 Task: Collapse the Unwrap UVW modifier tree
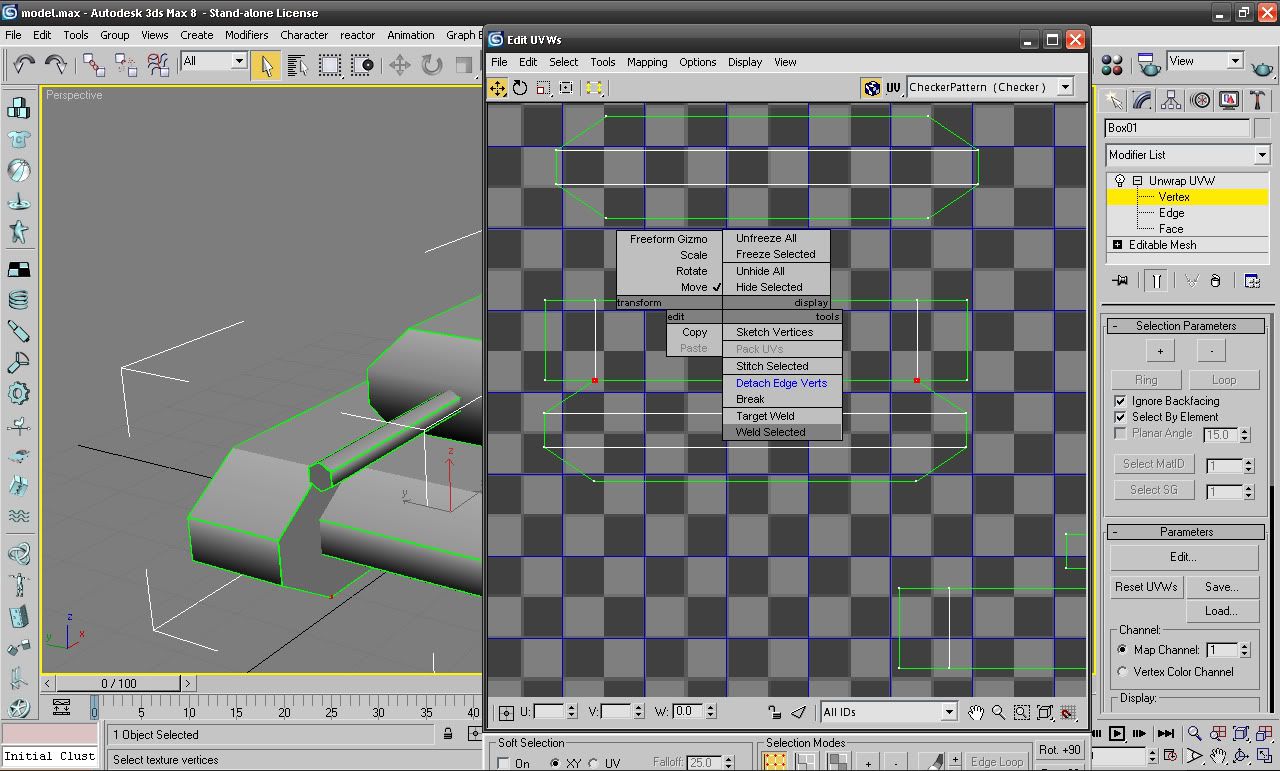point(1137,181)
